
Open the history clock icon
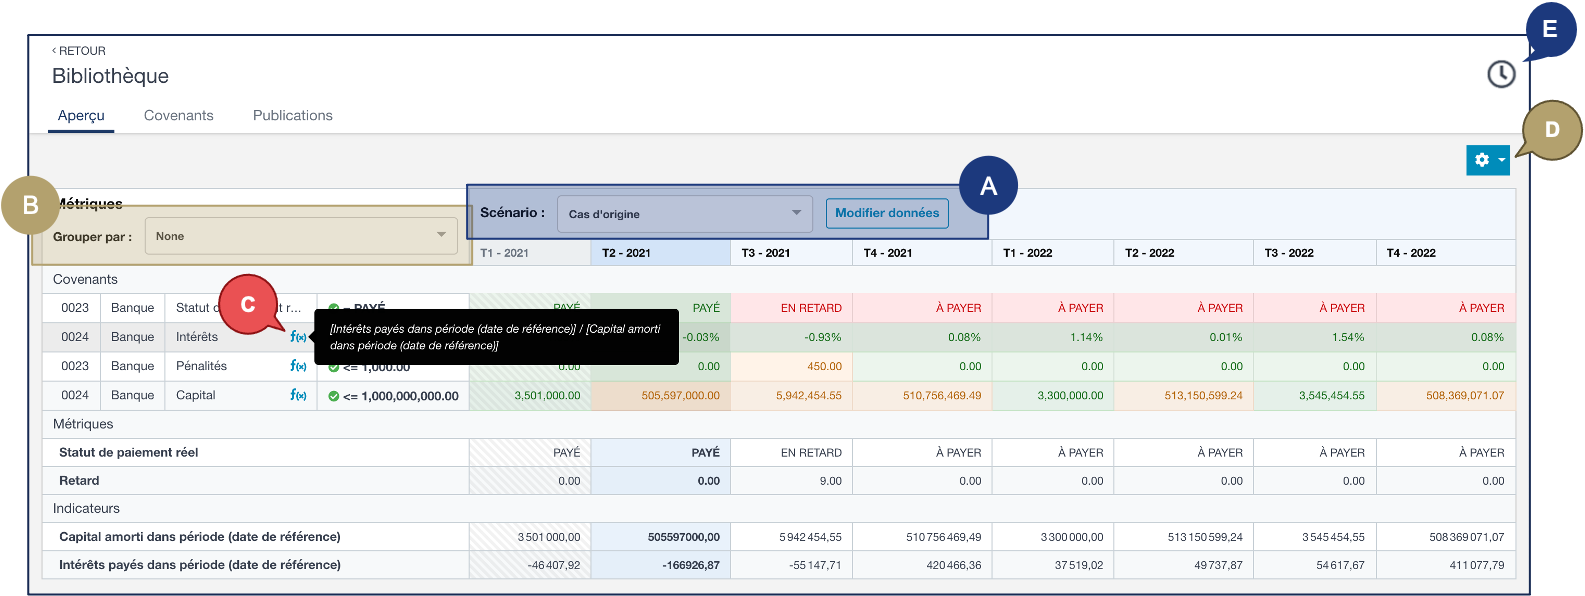pyautogui.click(x=1500, y=74)
